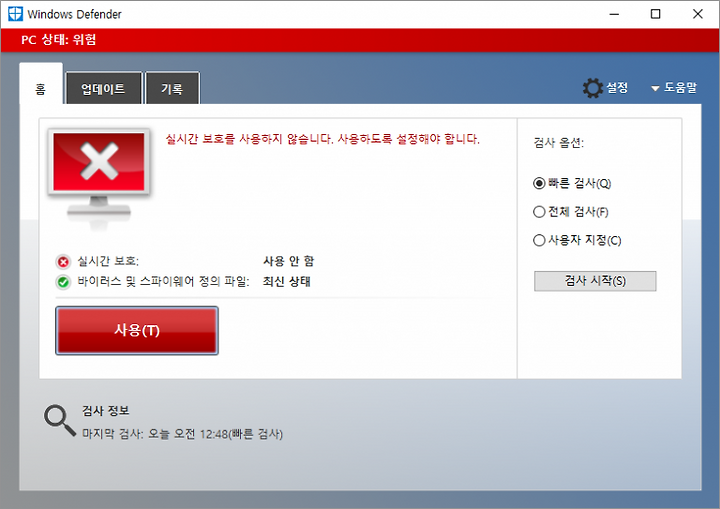Open 설정 text link
Screen dimensions: 720x509
click(617, 87)
